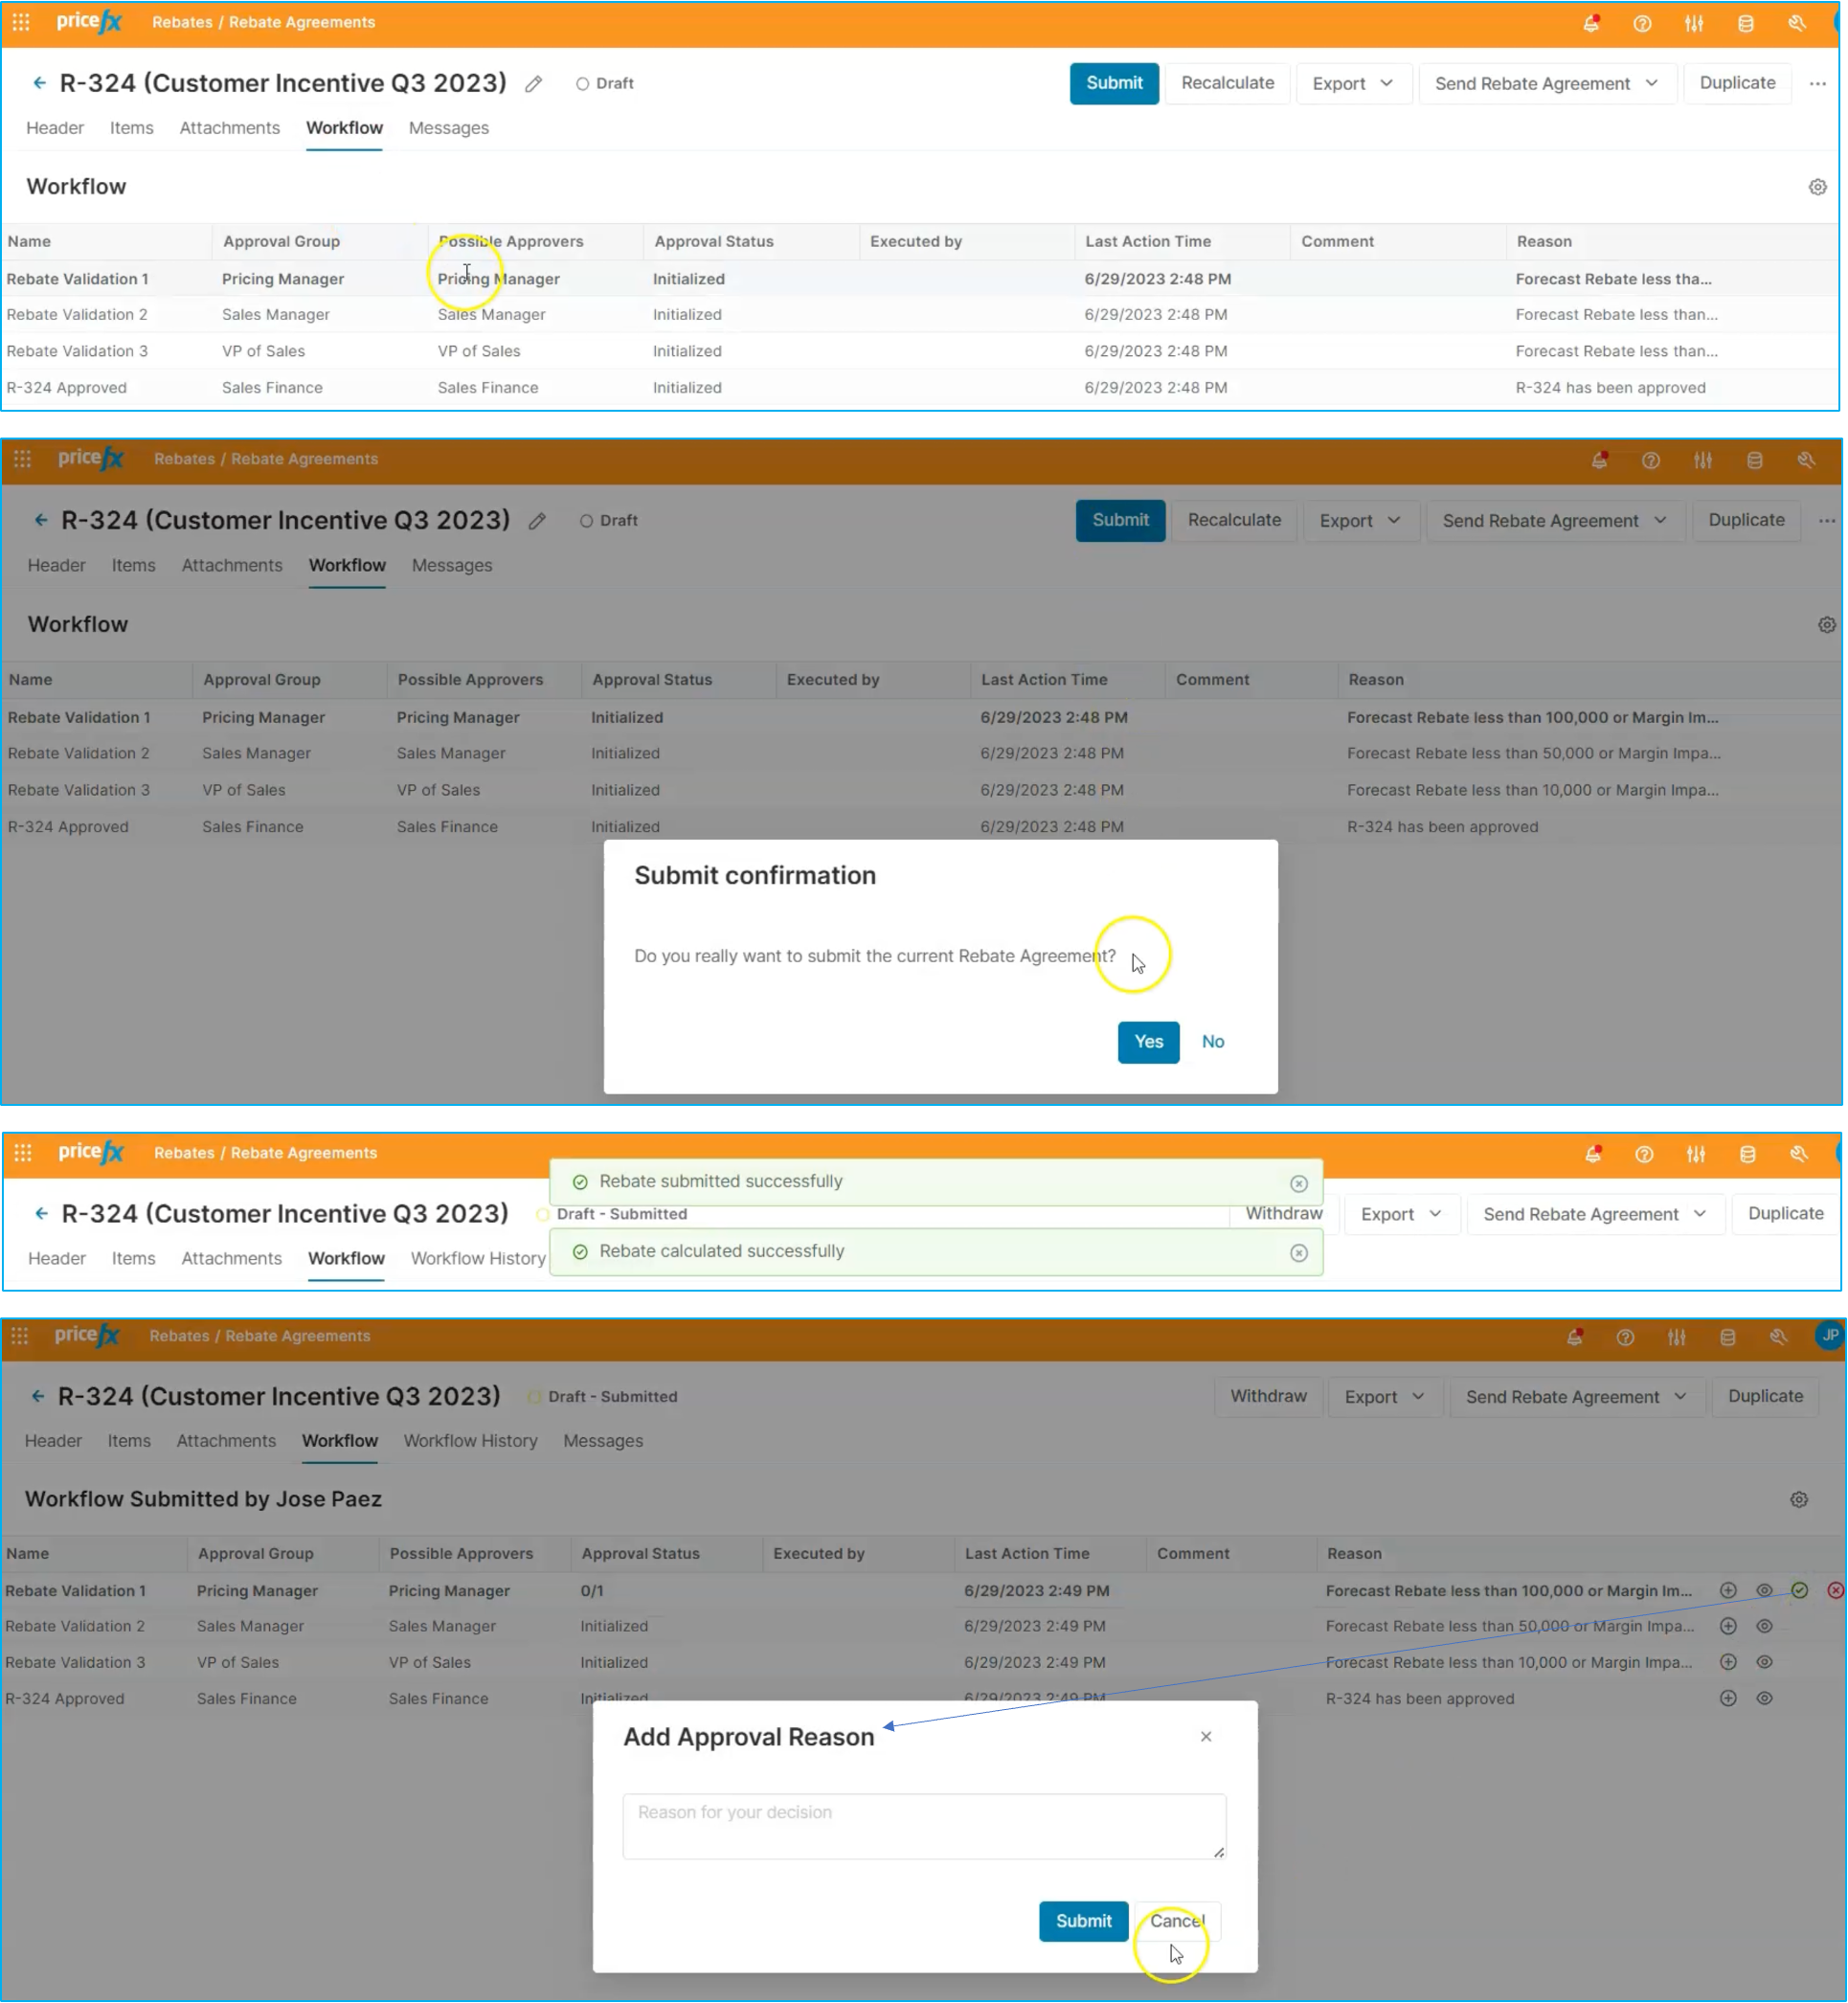Click Recalculate in the top screenshot
Viewport: 1848px width, 2003px height.
1228,84
